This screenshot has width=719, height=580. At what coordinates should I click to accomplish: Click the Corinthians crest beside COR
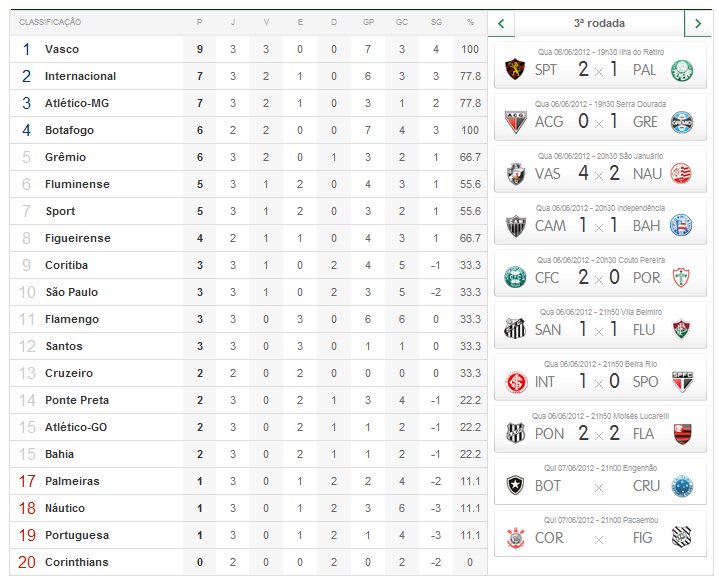516,537
